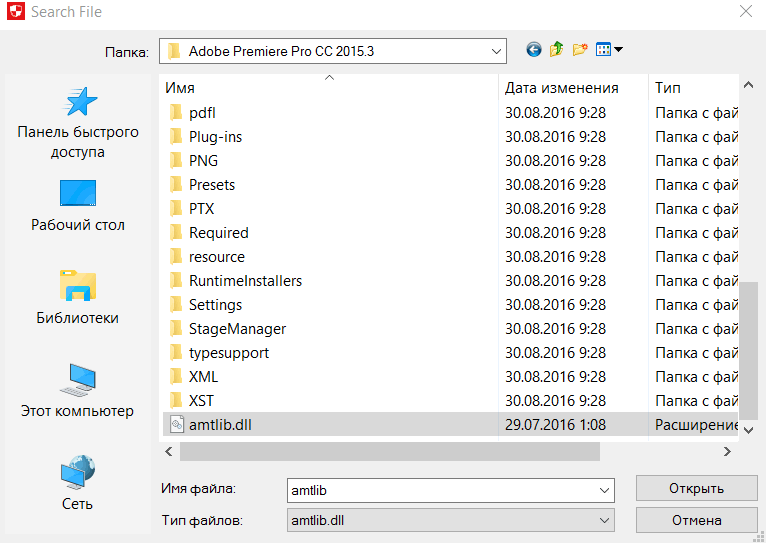Screen dimensions: 766x543
Task: Click the vertical scrollbar thumb
Action: click(x=748, y=351)
